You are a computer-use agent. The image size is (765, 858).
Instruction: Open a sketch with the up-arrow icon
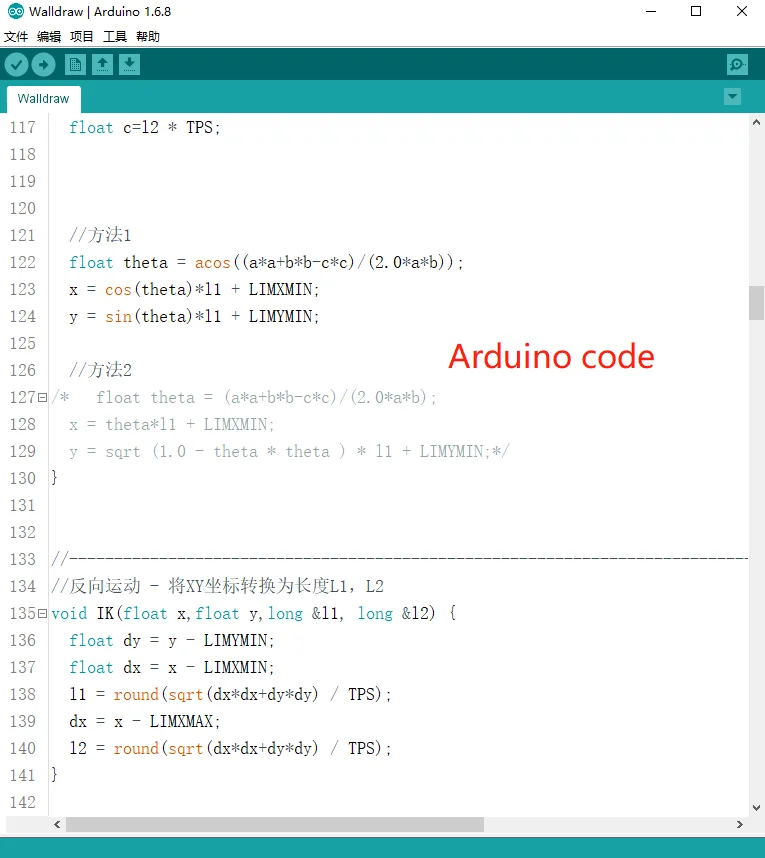point(102,65)
